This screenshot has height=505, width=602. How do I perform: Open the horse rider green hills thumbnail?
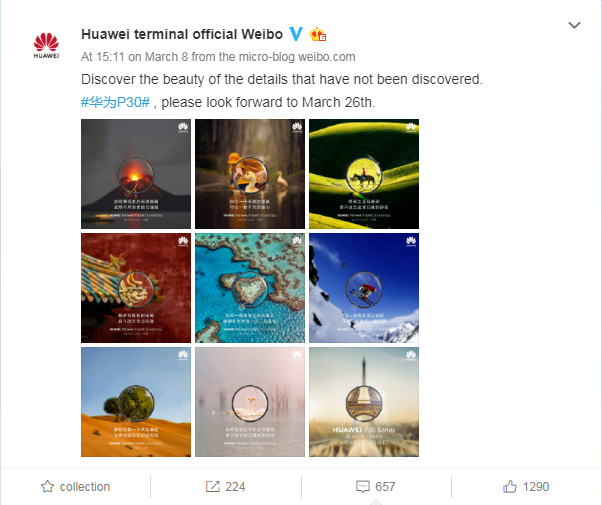click(364, 174)
